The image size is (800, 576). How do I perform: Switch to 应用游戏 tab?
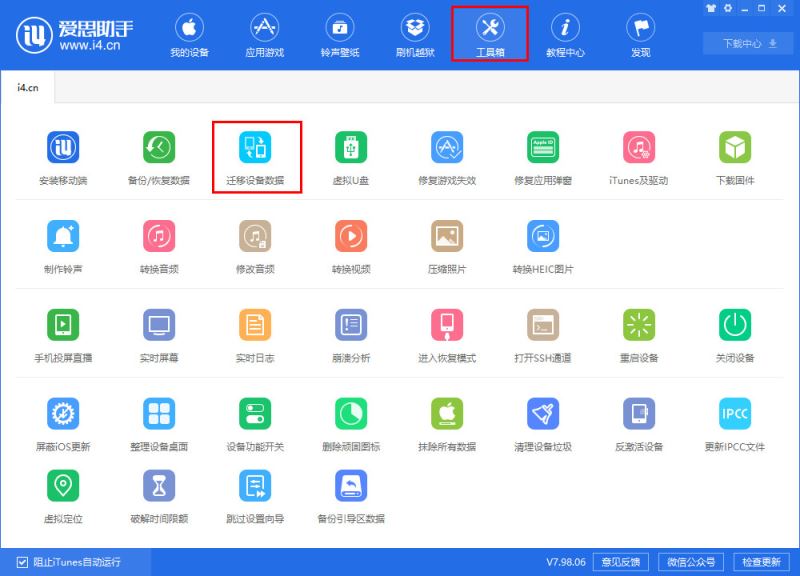(x=264, y=35)
